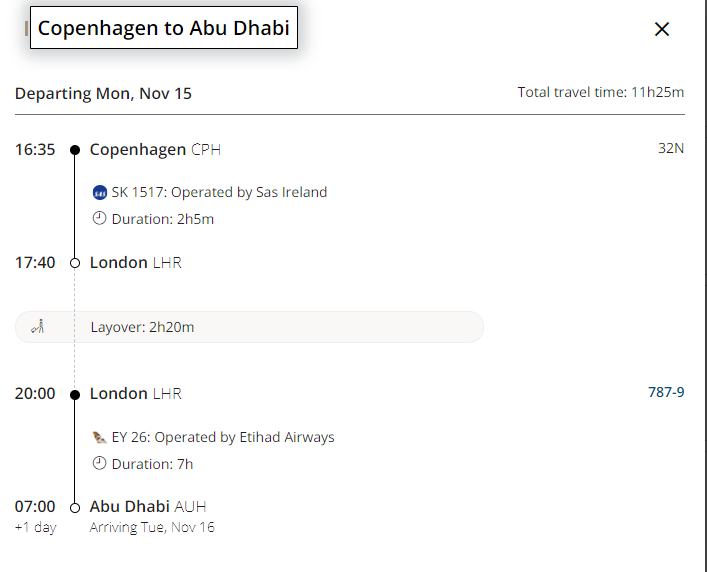This screenshot has height=572, width=707.
Task: Click the Total travel time: 11h25m label
Action: [x=601, y=92]
